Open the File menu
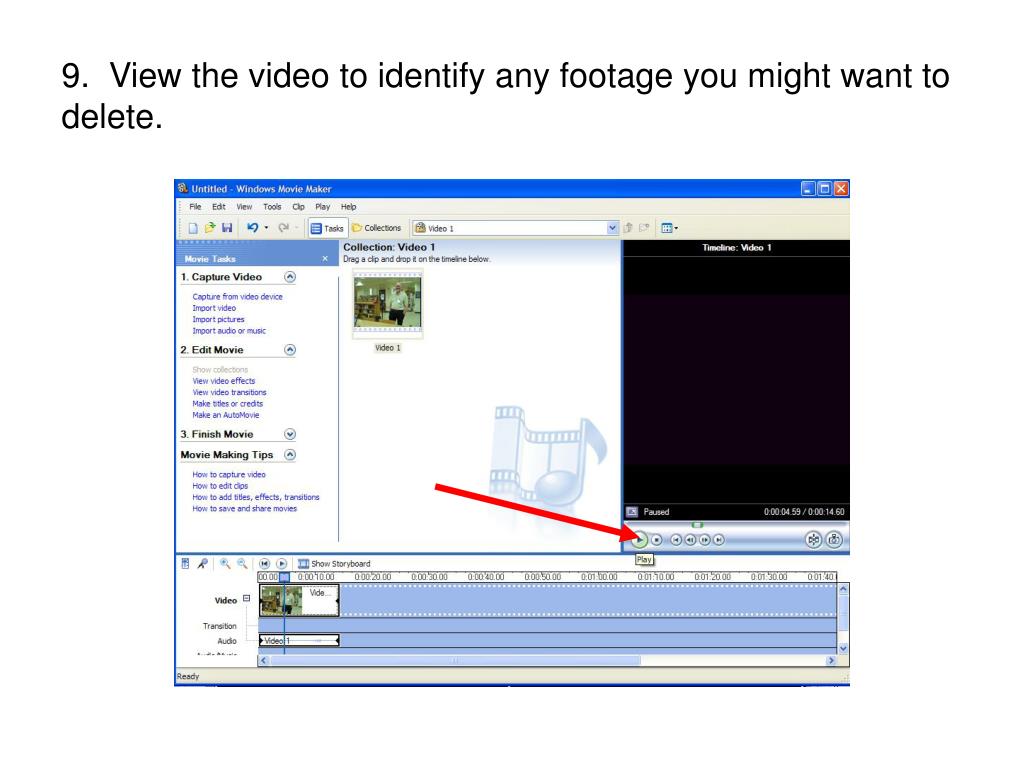 tap(195, 206)
